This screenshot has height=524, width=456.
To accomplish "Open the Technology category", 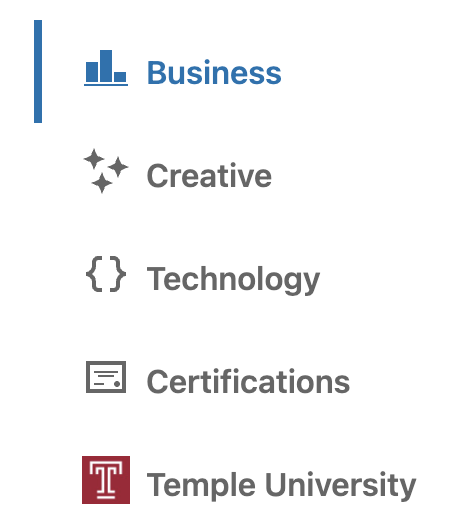I will click(x=233, y=279).
